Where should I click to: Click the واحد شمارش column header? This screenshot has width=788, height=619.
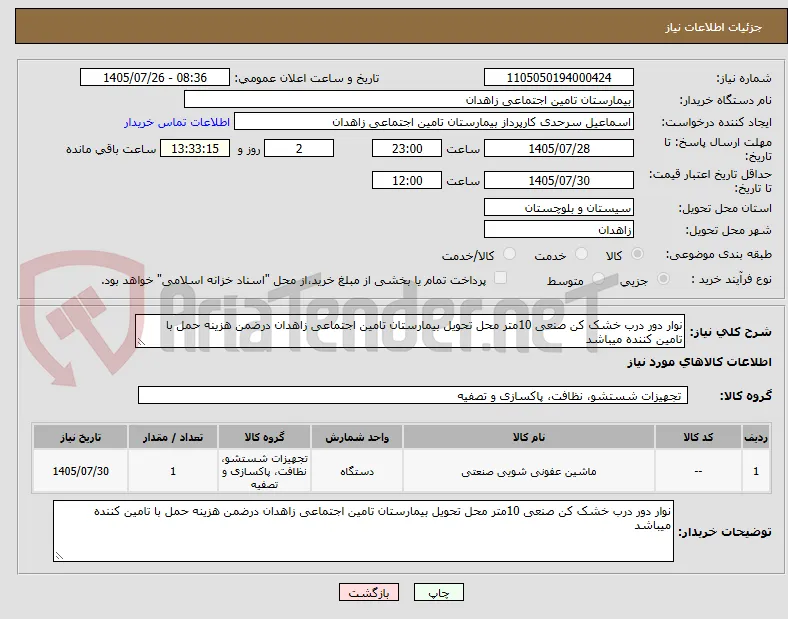(357, 437)
